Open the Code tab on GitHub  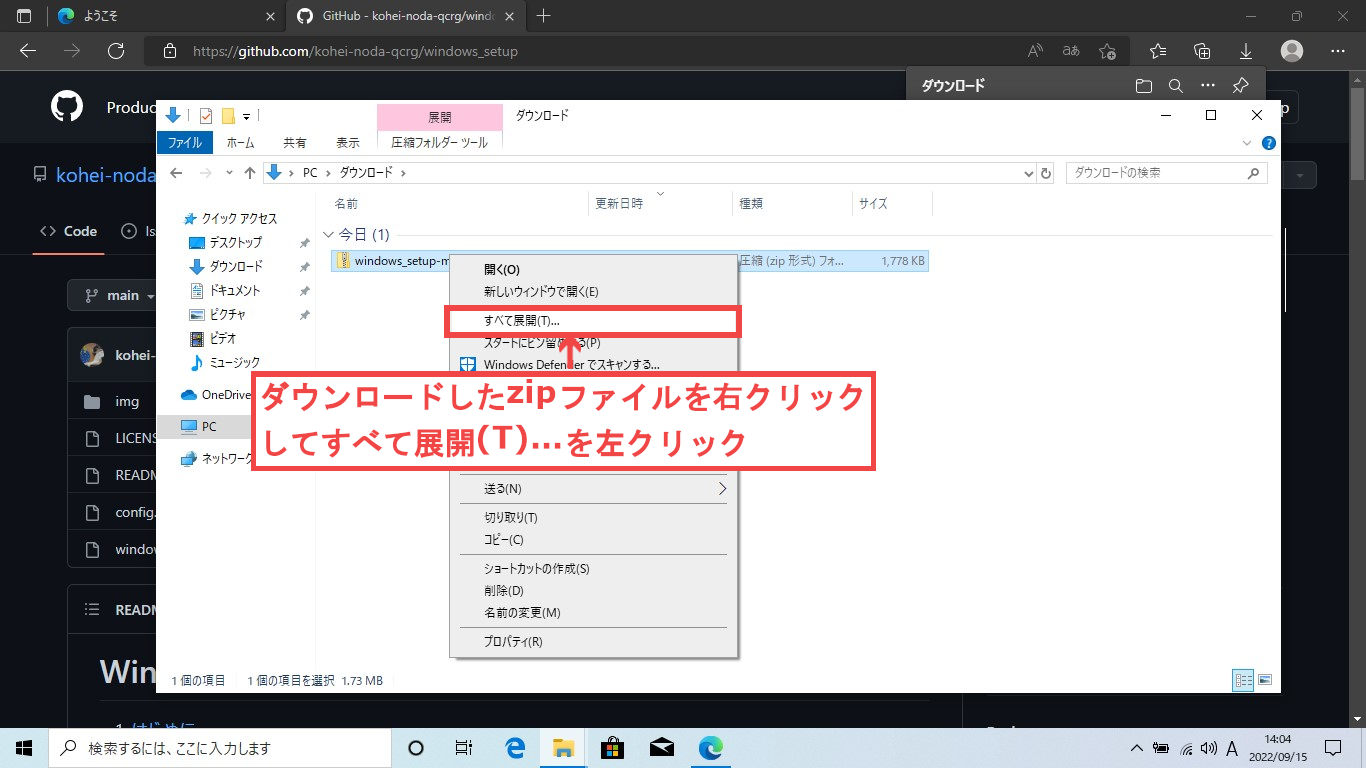69,231
